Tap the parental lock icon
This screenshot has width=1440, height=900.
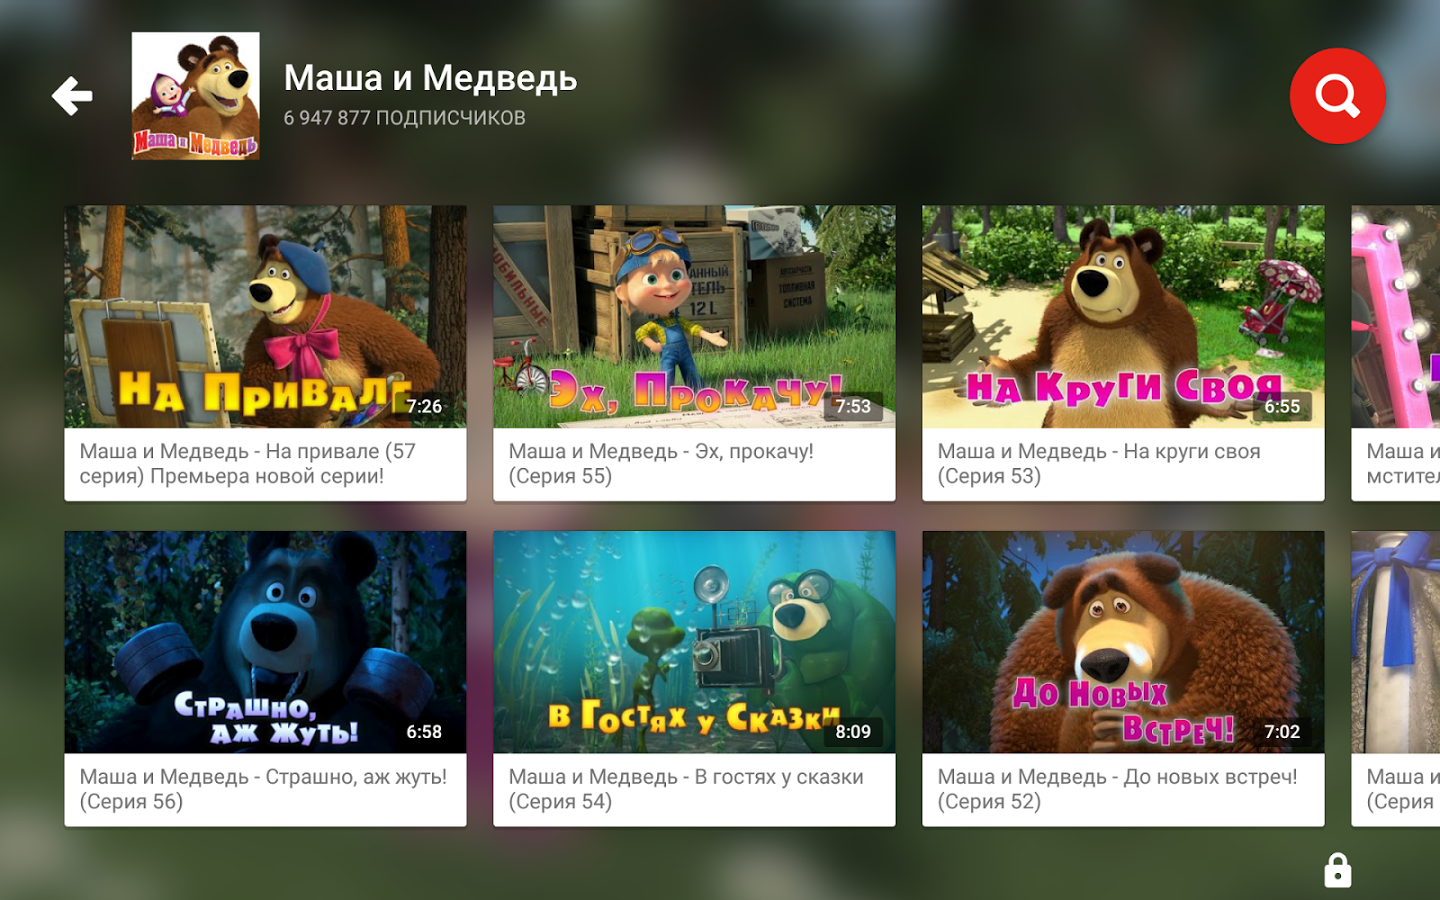pyautogui.click(x=1337, y=870)
